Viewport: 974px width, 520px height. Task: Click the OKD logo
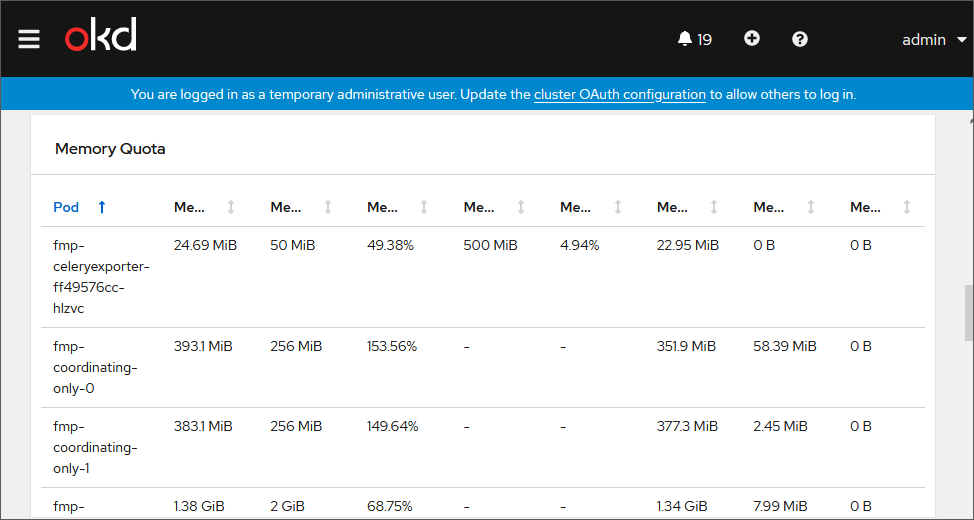tap(101, 37)
